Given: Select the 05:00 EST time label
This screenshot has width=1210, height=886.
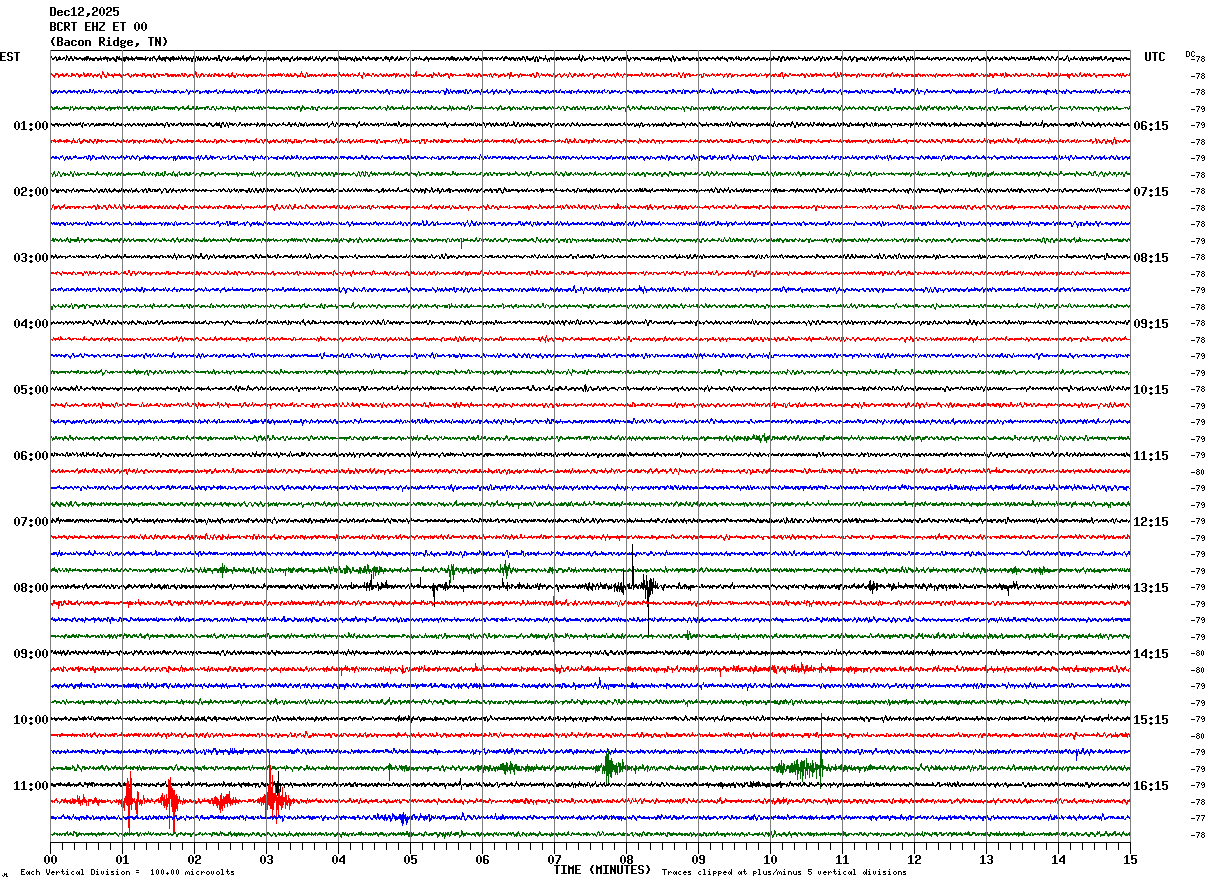Looking at the screenshot, I should pos(30,390).
